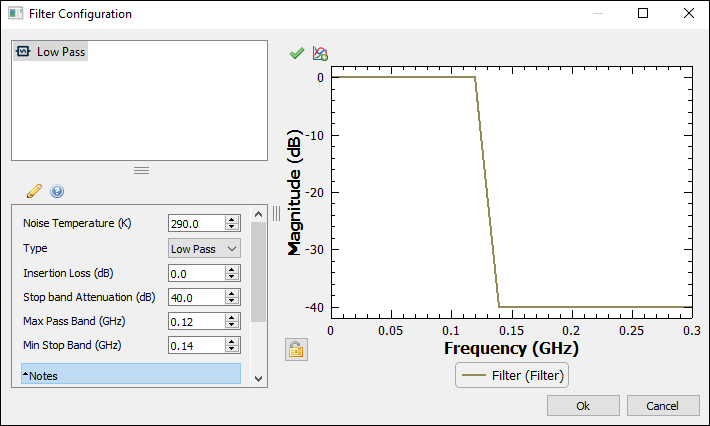The height and width of the screenshot is (426, 710).
Task: Click the Frequency (GHz) axis label
Action: pyautogui.click(x=511, y=349)
